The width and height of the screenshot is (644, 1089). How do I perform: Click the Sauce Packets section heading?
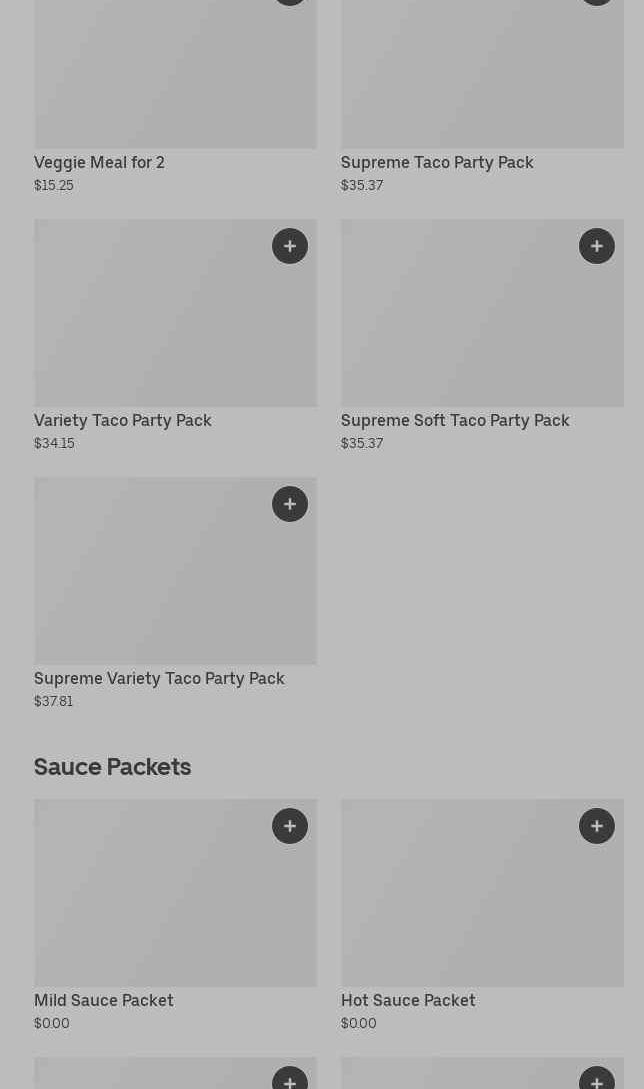tap(112, 766)
